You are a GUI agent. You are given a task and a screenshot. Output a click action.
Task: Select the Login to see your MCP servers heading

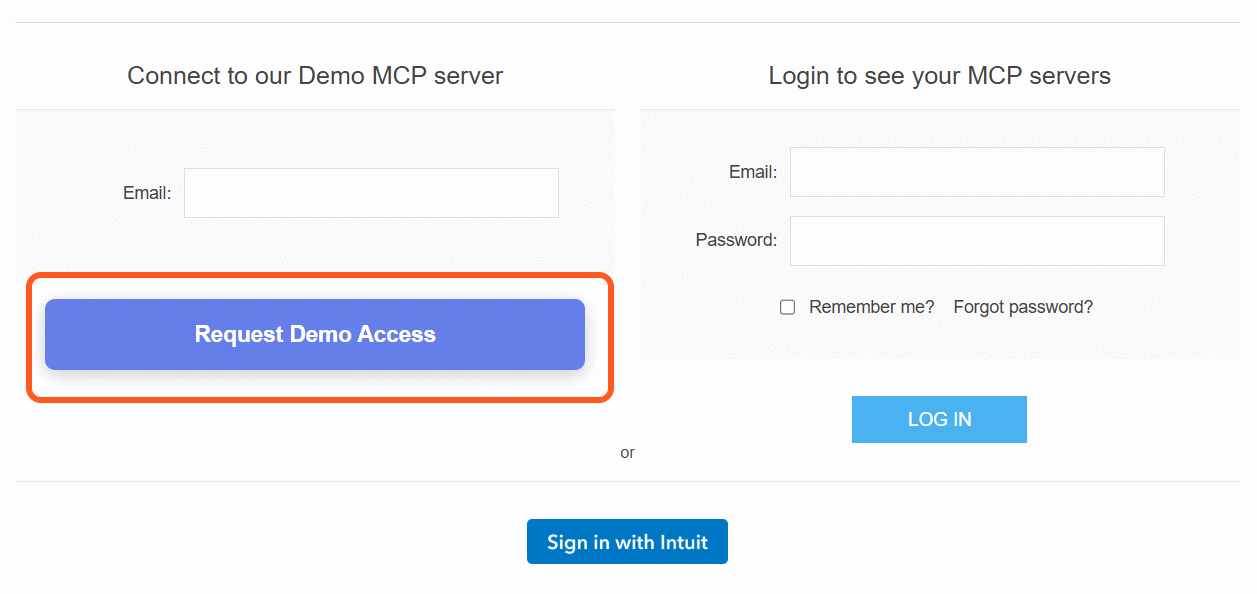[x=939, y=75]
